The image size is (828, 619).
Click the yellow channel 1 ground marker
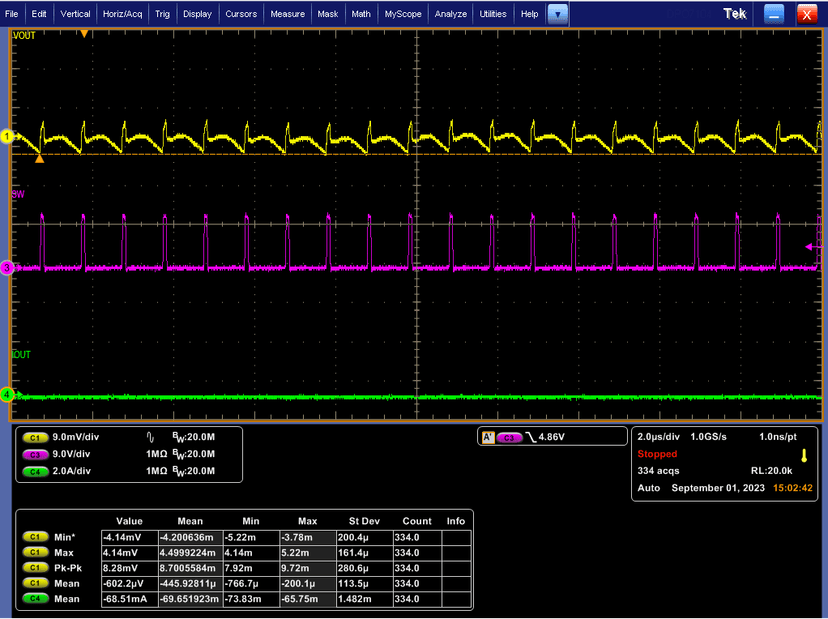6,137
